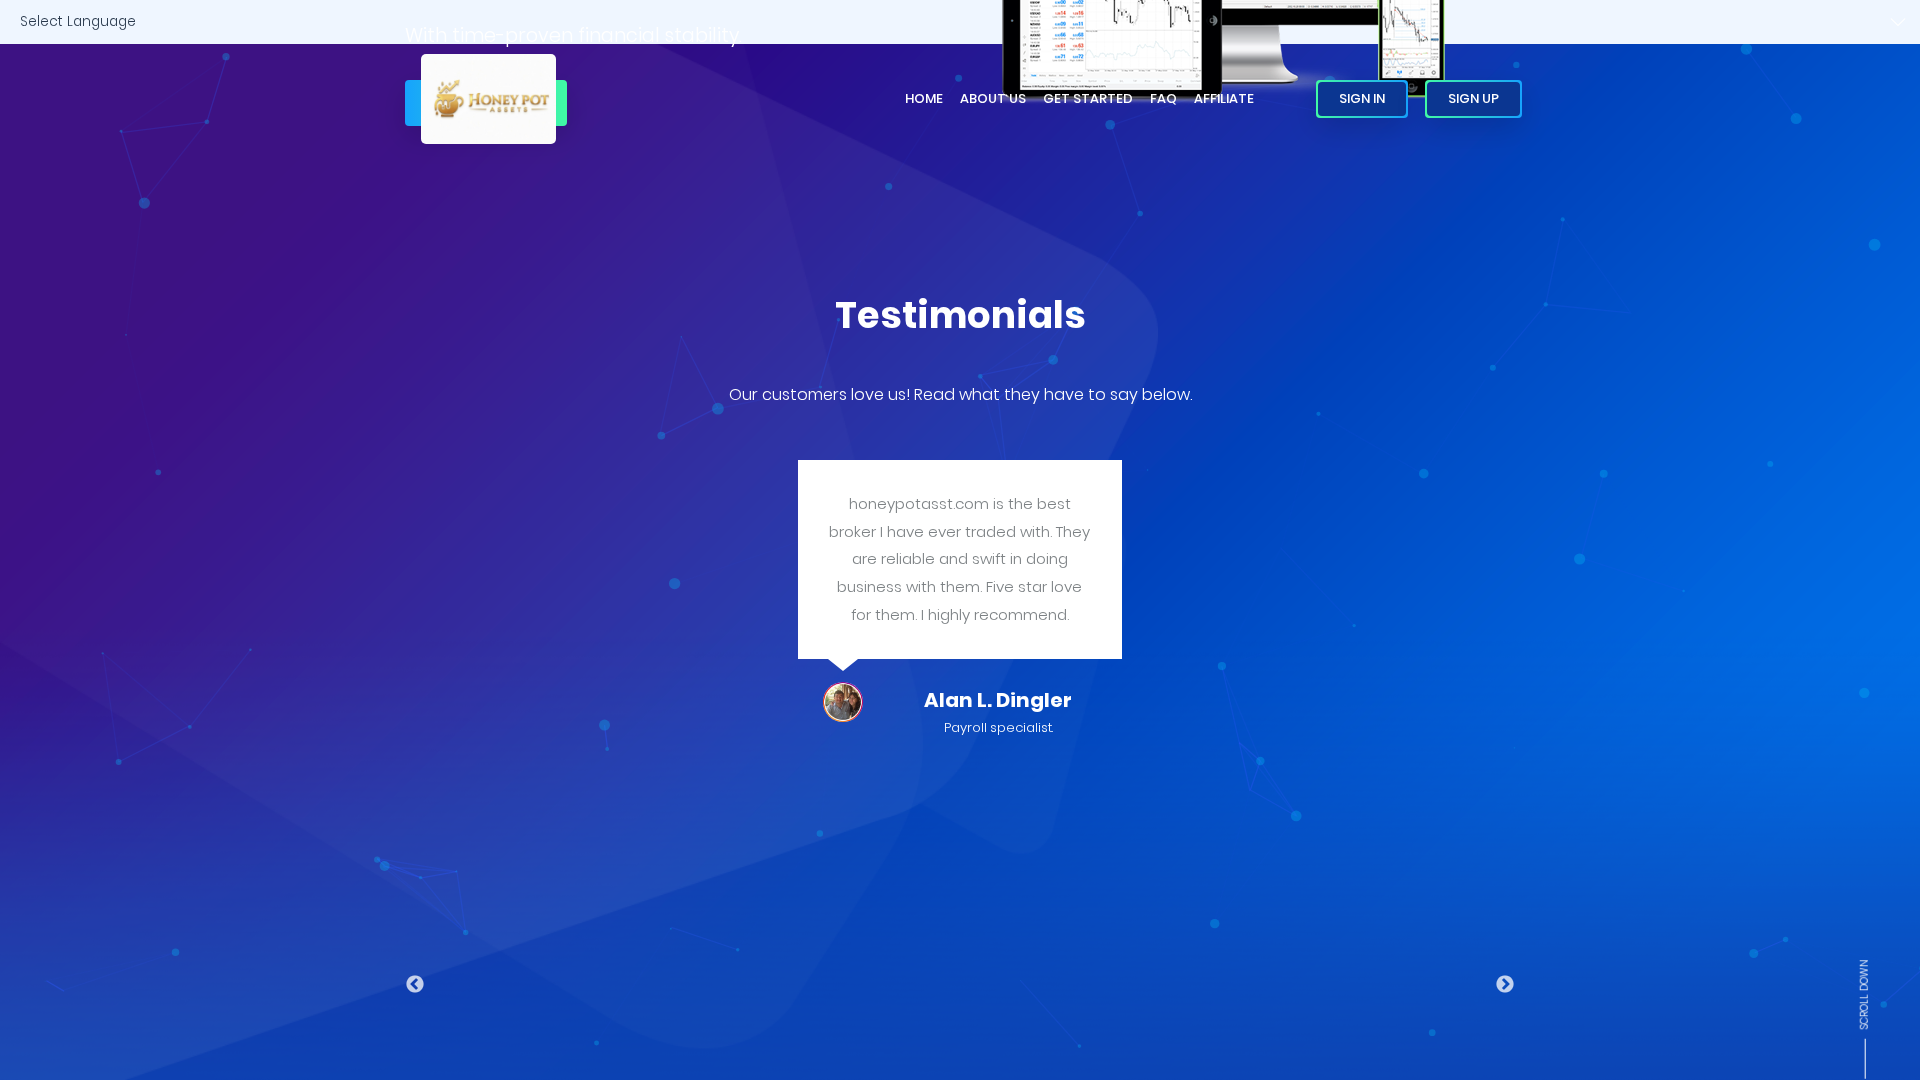Open the HOME menu item
The height and width of the screenshot is (1080, 1920).
point(924,99)
